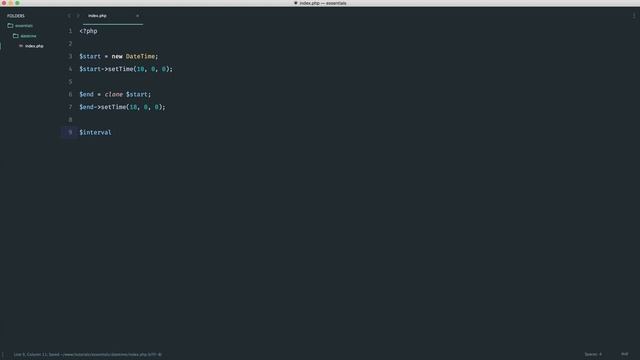The width and height of the screenshot is (640, 360).
Task: Toggle the side bar status icon
Action: (3, 355)
